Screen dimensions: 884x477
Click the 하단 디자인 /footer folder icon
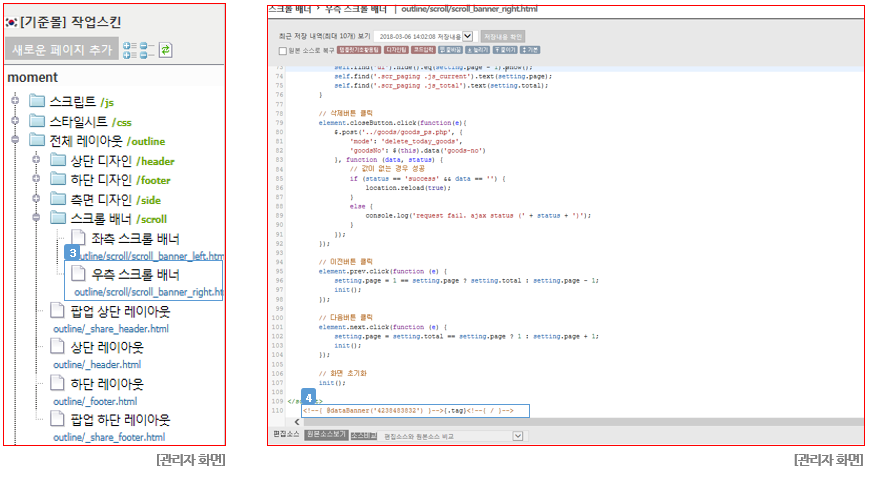(x=58, y=179)
